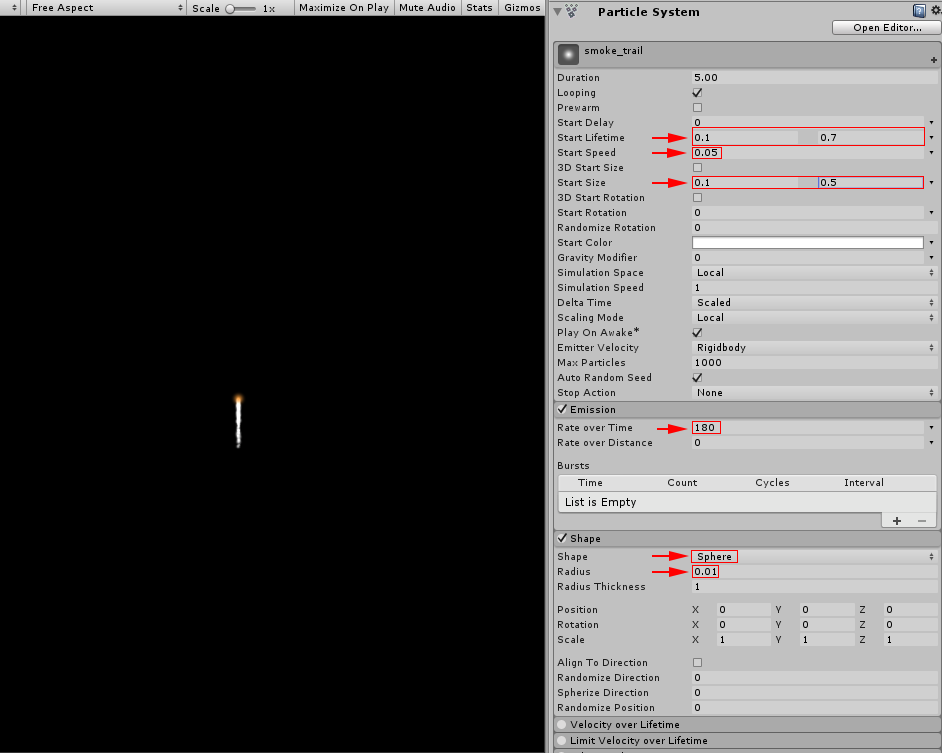Click shape Scale X field
Viewport: 942px width, 753px height.
[x=744, y=639]
